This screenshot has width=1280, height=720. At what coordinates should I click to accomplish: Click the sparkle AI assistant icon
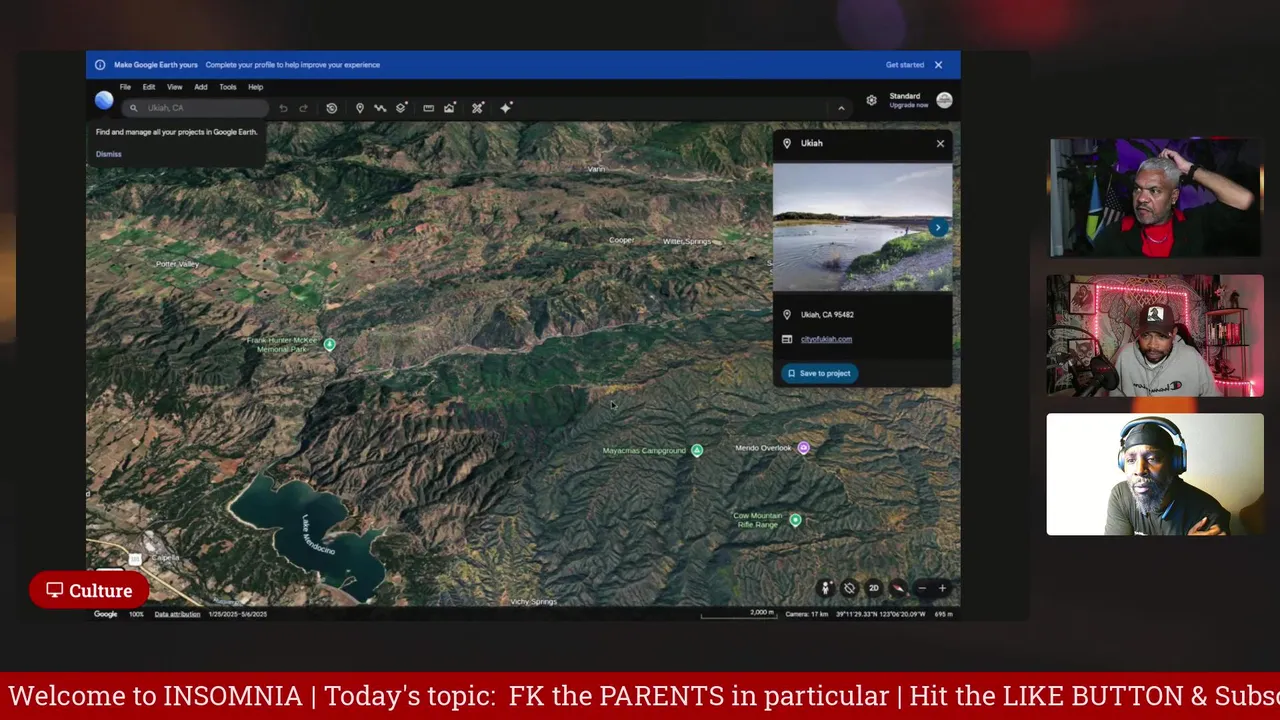pos(506,108)
